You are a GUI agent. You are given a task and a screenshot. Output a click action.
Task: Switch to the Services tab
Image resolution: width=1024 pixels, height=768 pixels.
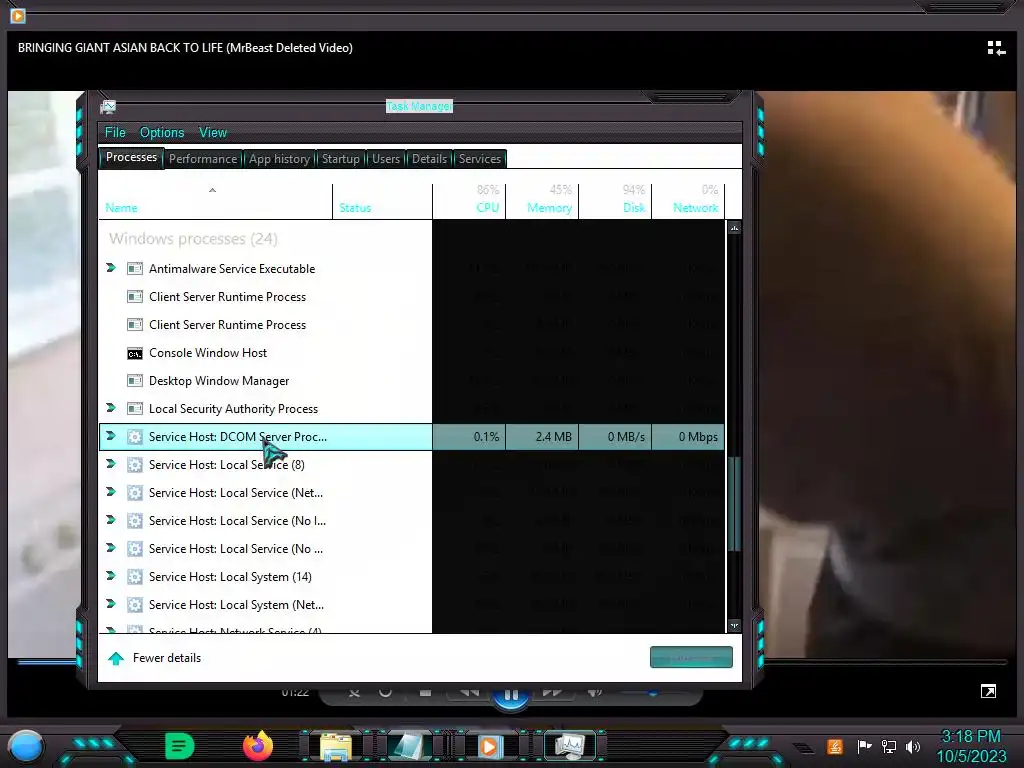coord(479,159)
